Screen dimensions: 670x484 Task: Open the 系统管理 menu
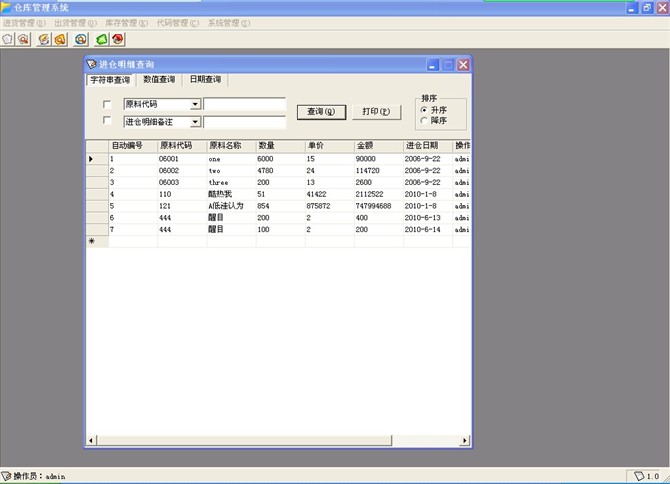click(x=229, y=23)
